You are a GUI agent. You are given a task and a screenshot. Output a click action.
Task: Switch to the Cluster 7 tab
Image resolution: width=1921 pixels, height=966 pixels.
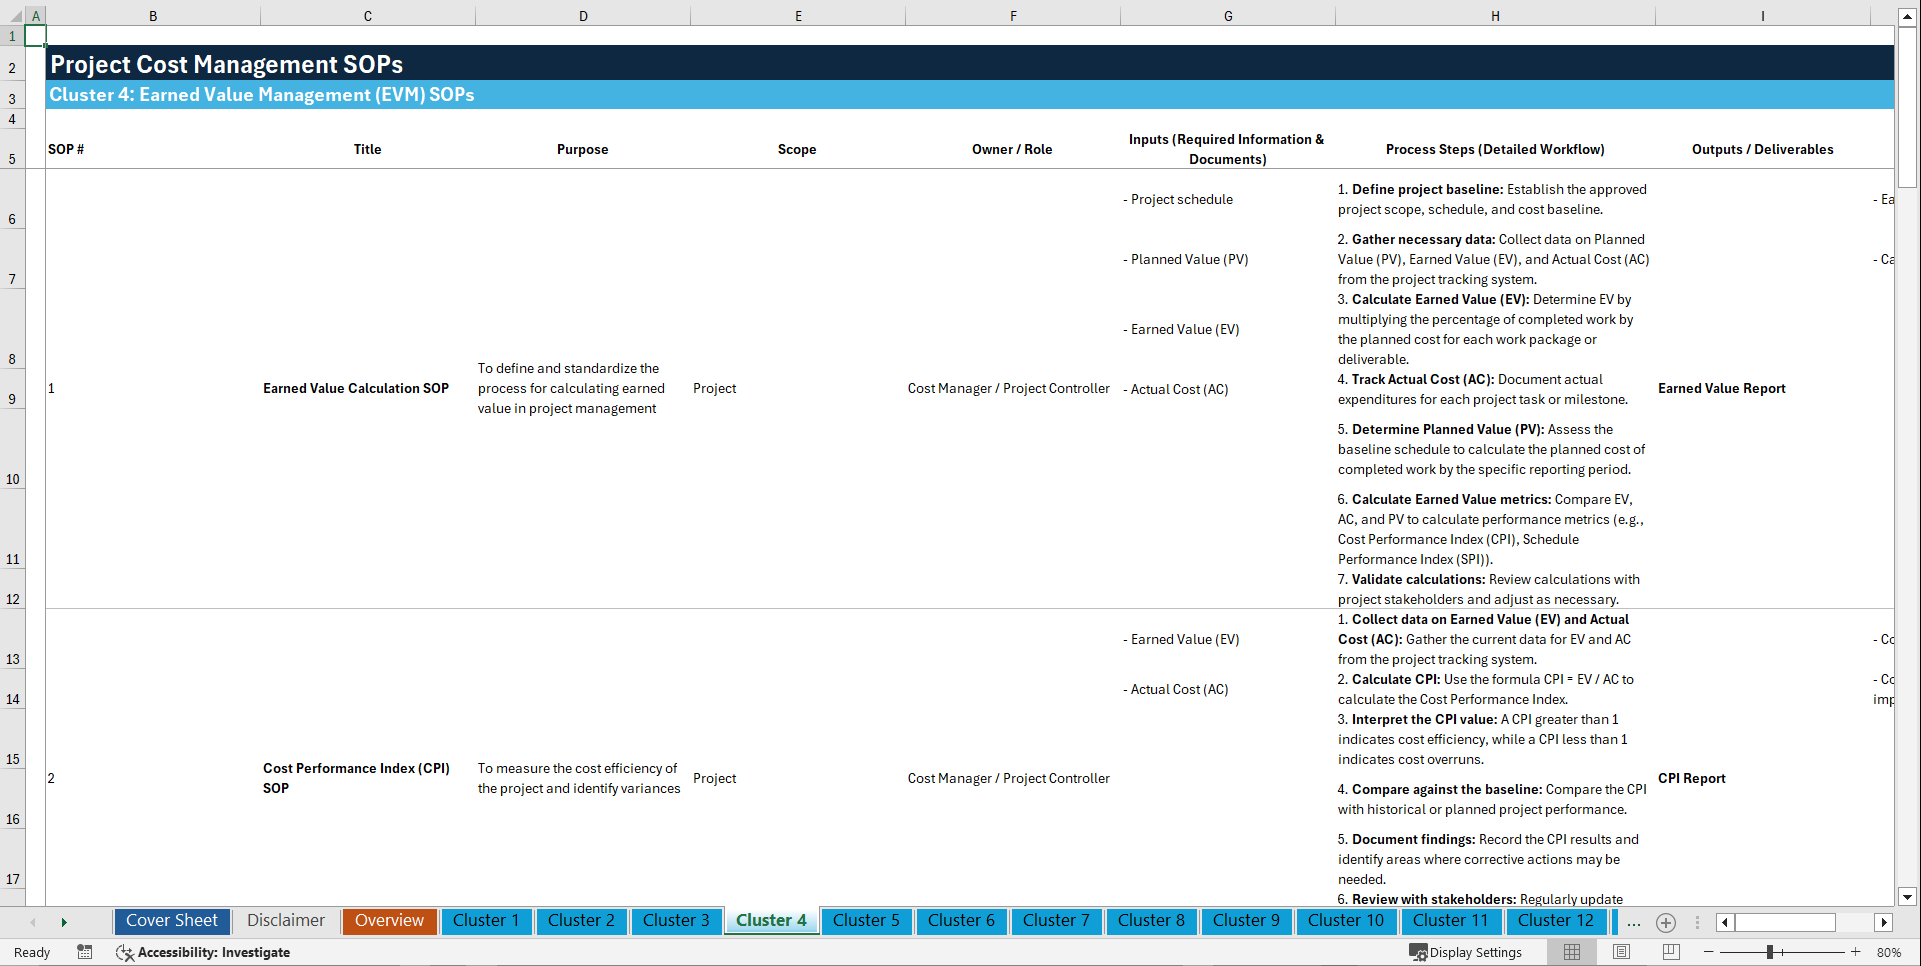[x=1056, y=921]
